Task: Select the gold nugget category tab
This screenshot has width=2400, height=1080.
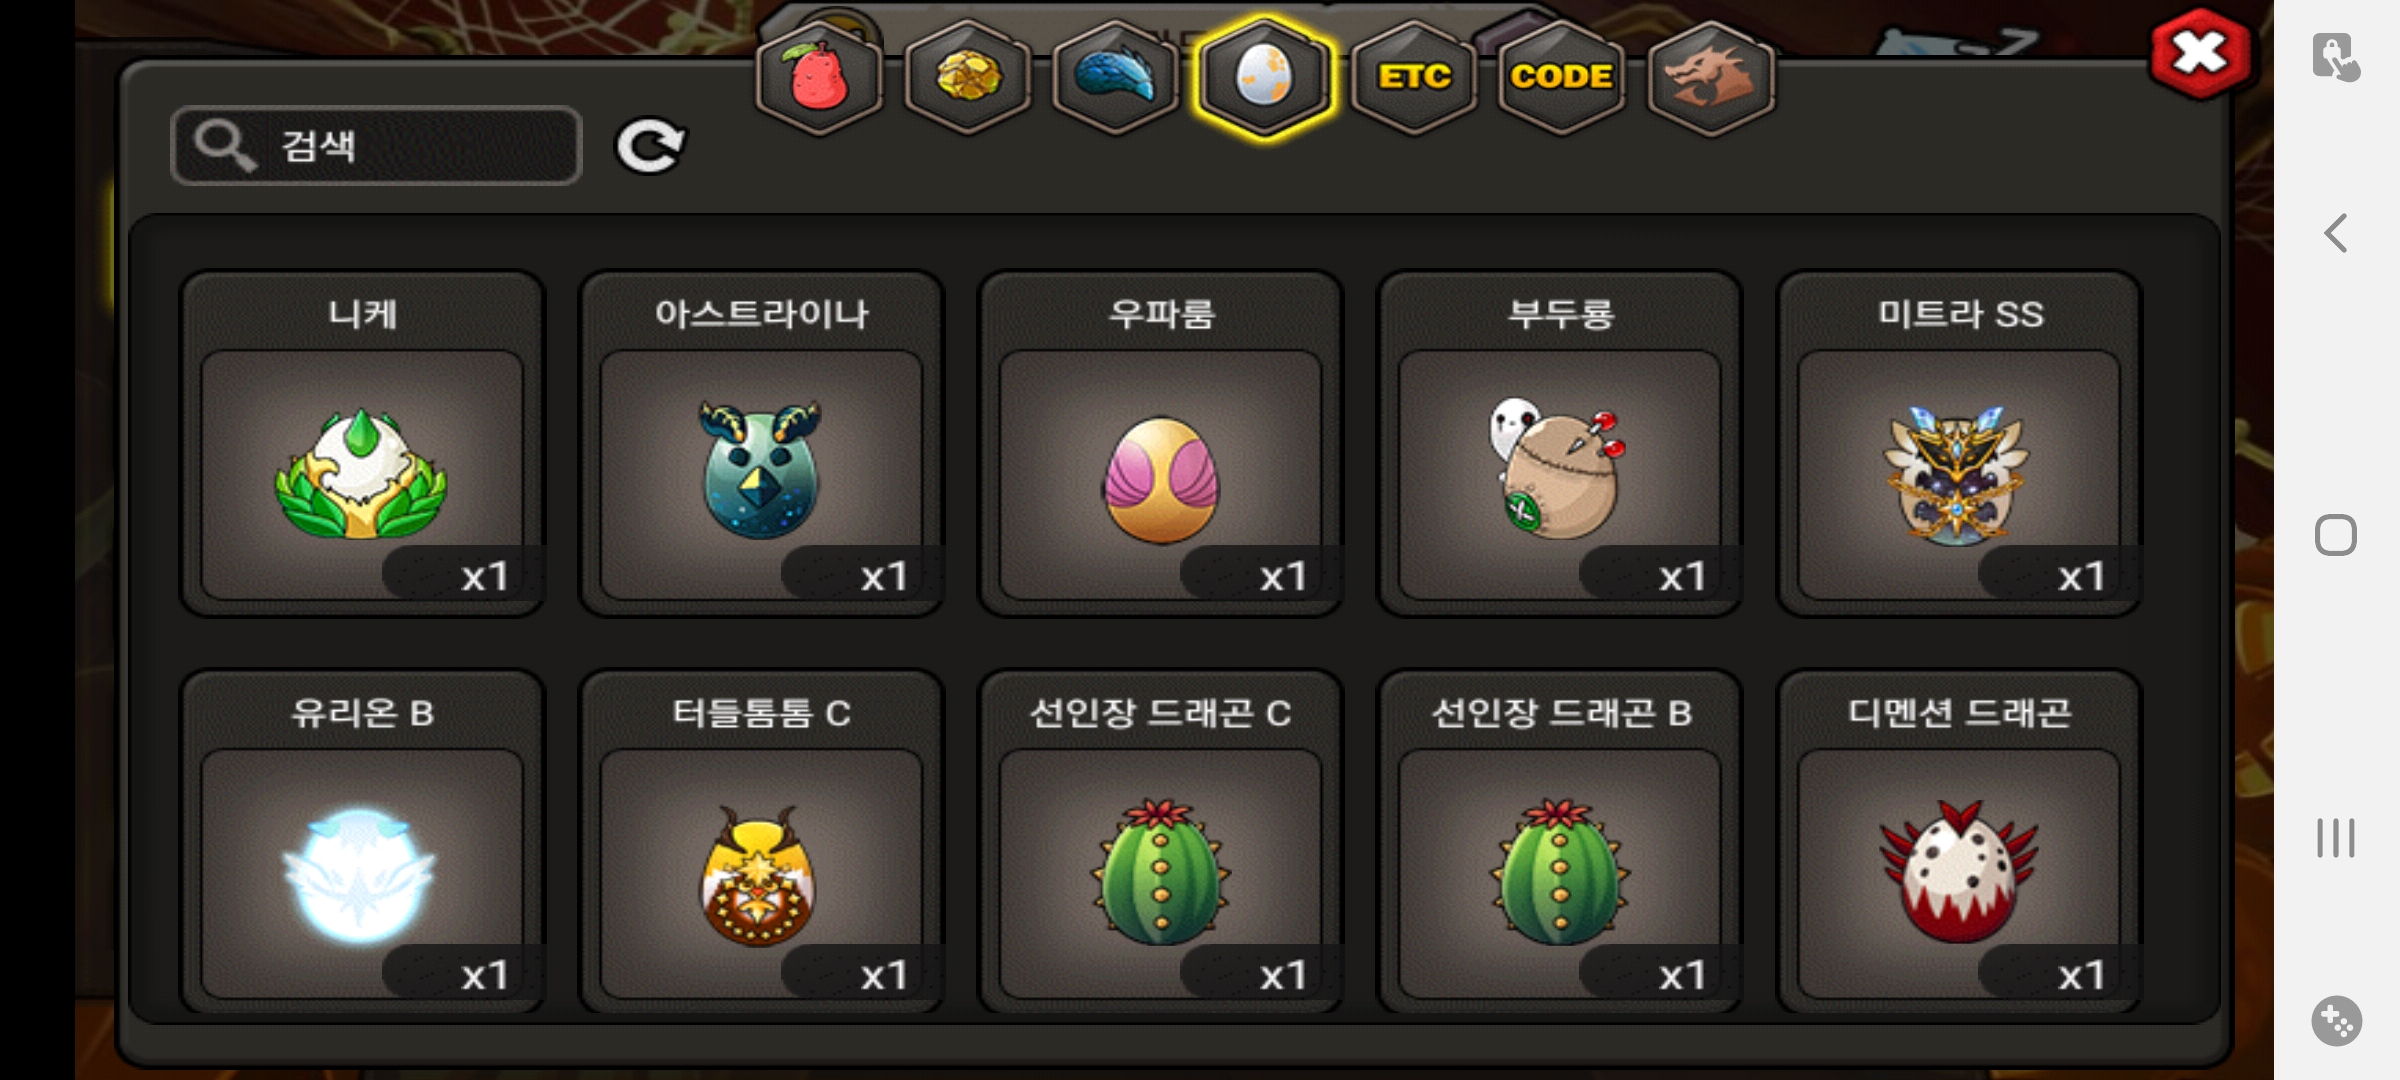Action: coord(967,78)
